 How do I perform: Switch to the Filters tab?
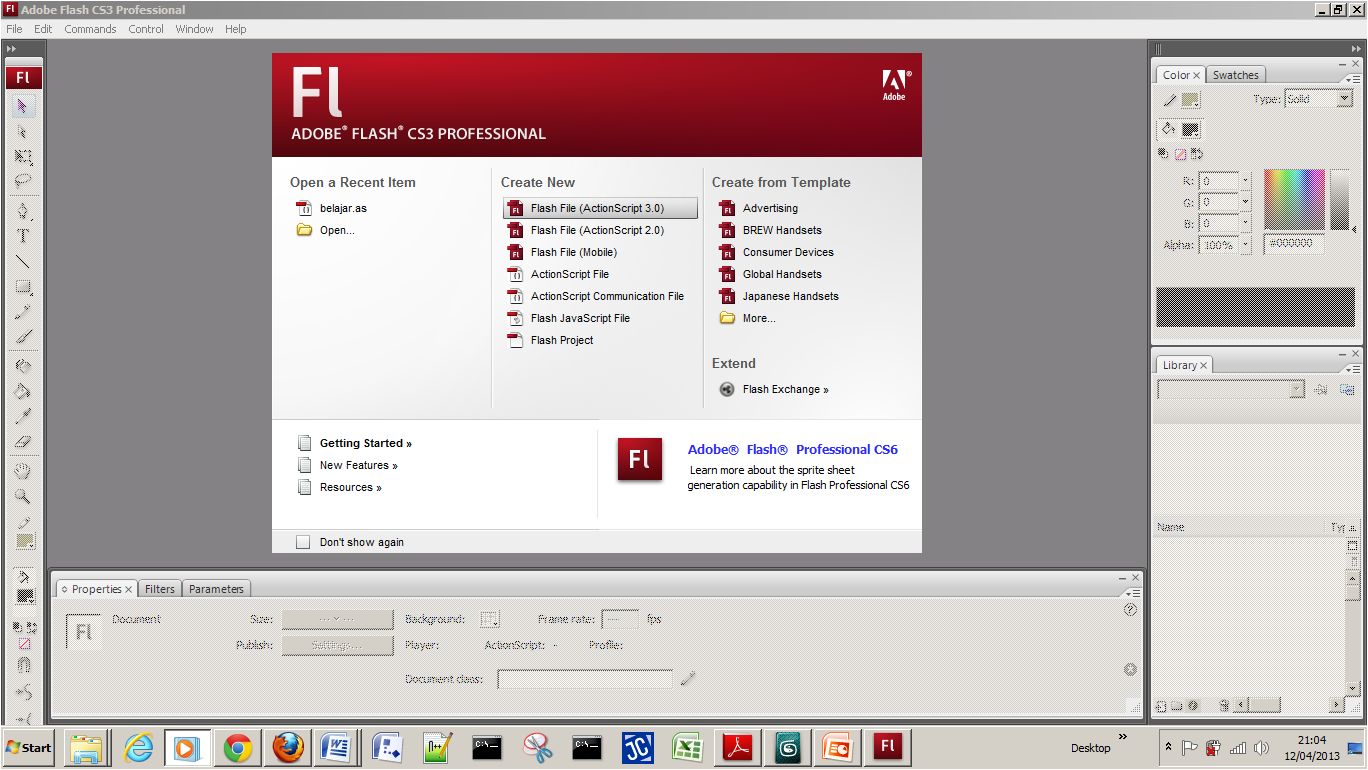pos(160,589)
